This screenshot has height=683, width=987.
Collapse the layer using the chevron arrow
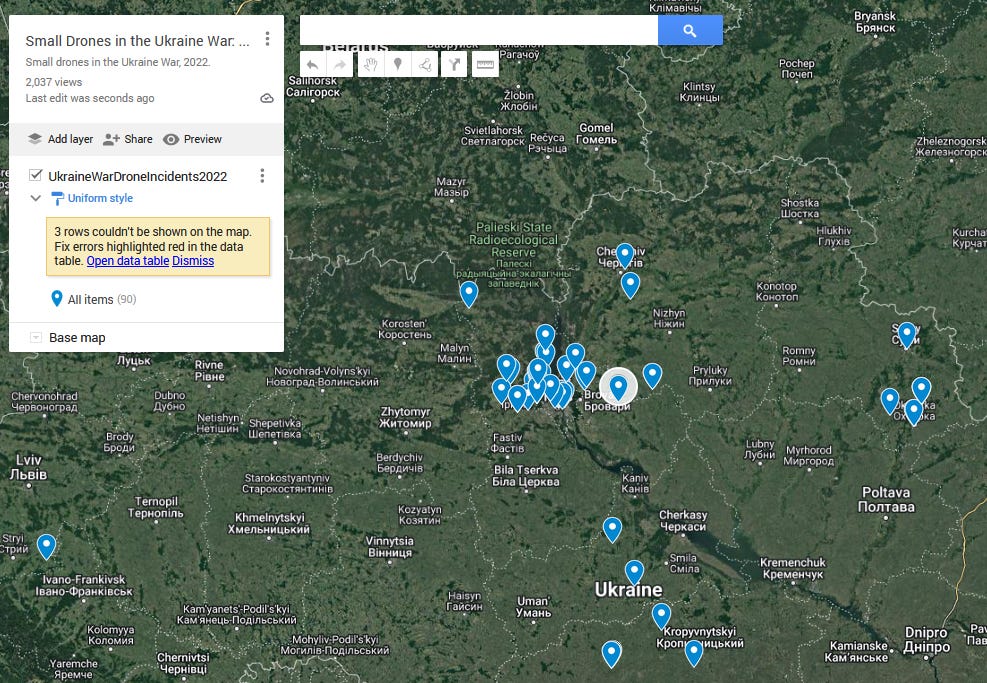click(36, 198)
